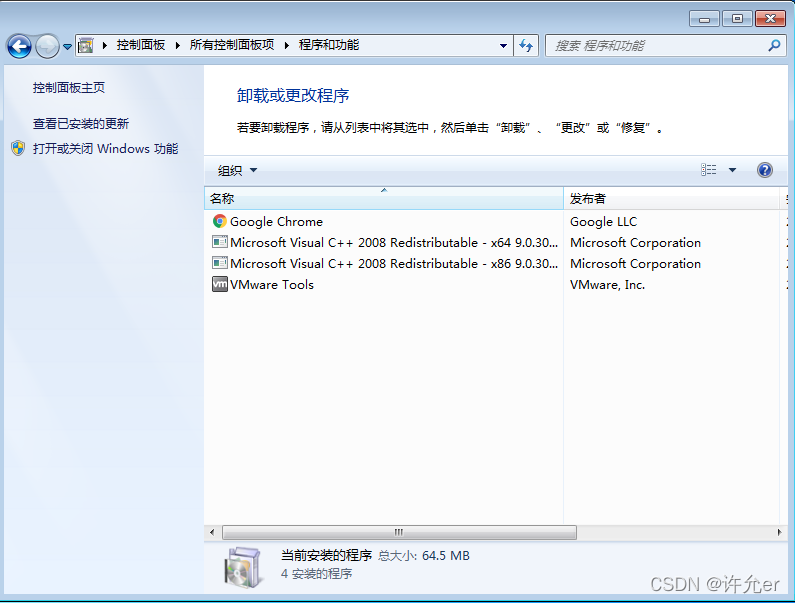The image size is (795, 603).
Task: Click icon of Visual C++ x64 entry
Action: tap(220, 242)
